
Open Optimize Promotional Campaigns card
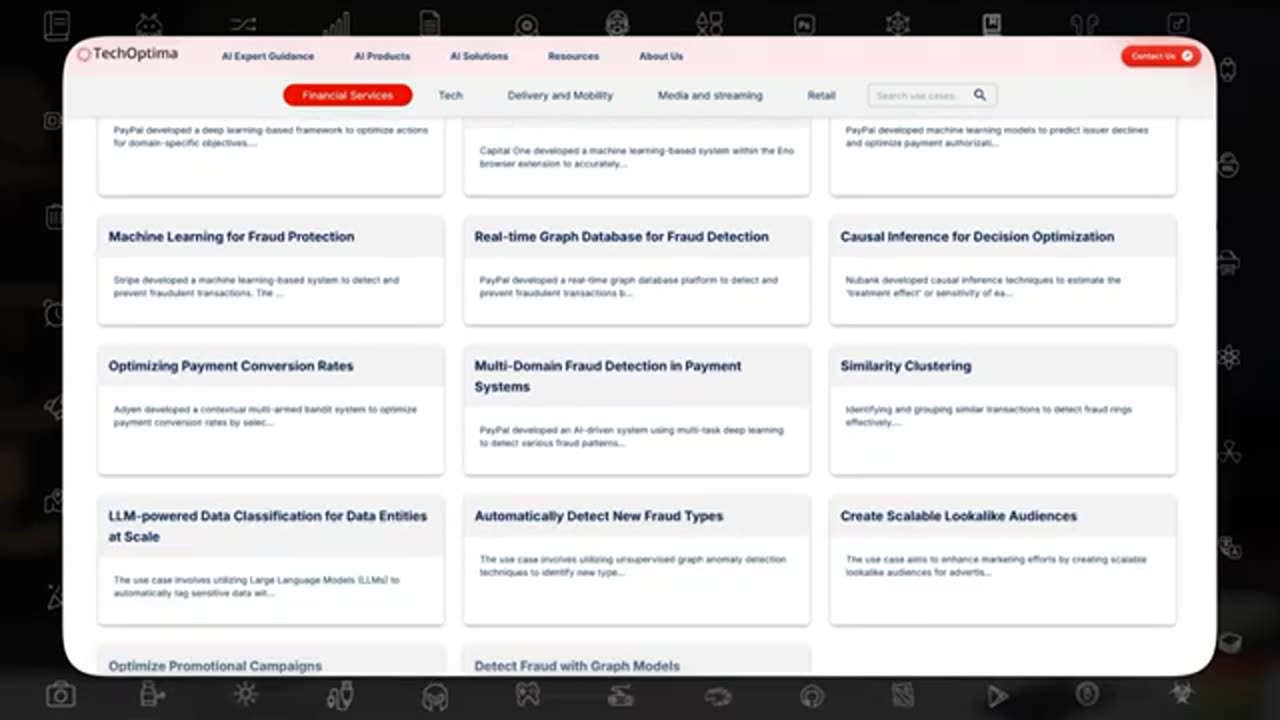tap(271, 661)
